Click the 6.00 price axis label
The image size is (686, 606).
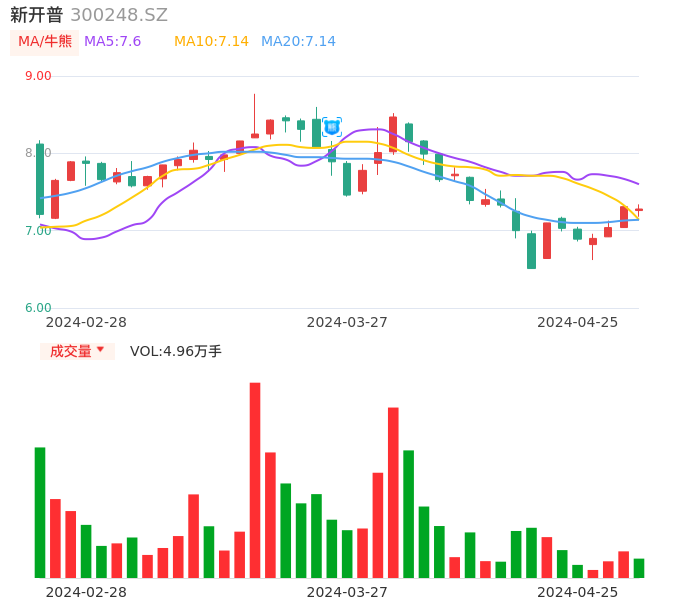[x=38, y=308]
